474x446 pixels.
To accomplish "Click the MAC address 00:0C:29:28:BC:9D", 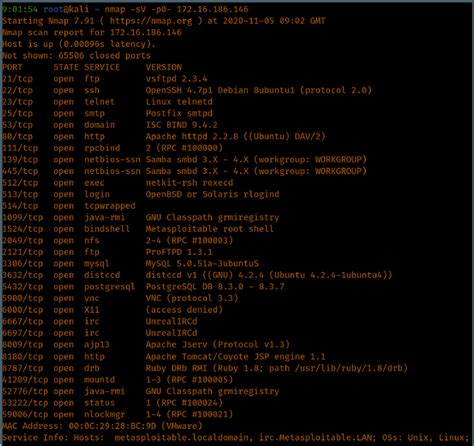I will [112, 426].
